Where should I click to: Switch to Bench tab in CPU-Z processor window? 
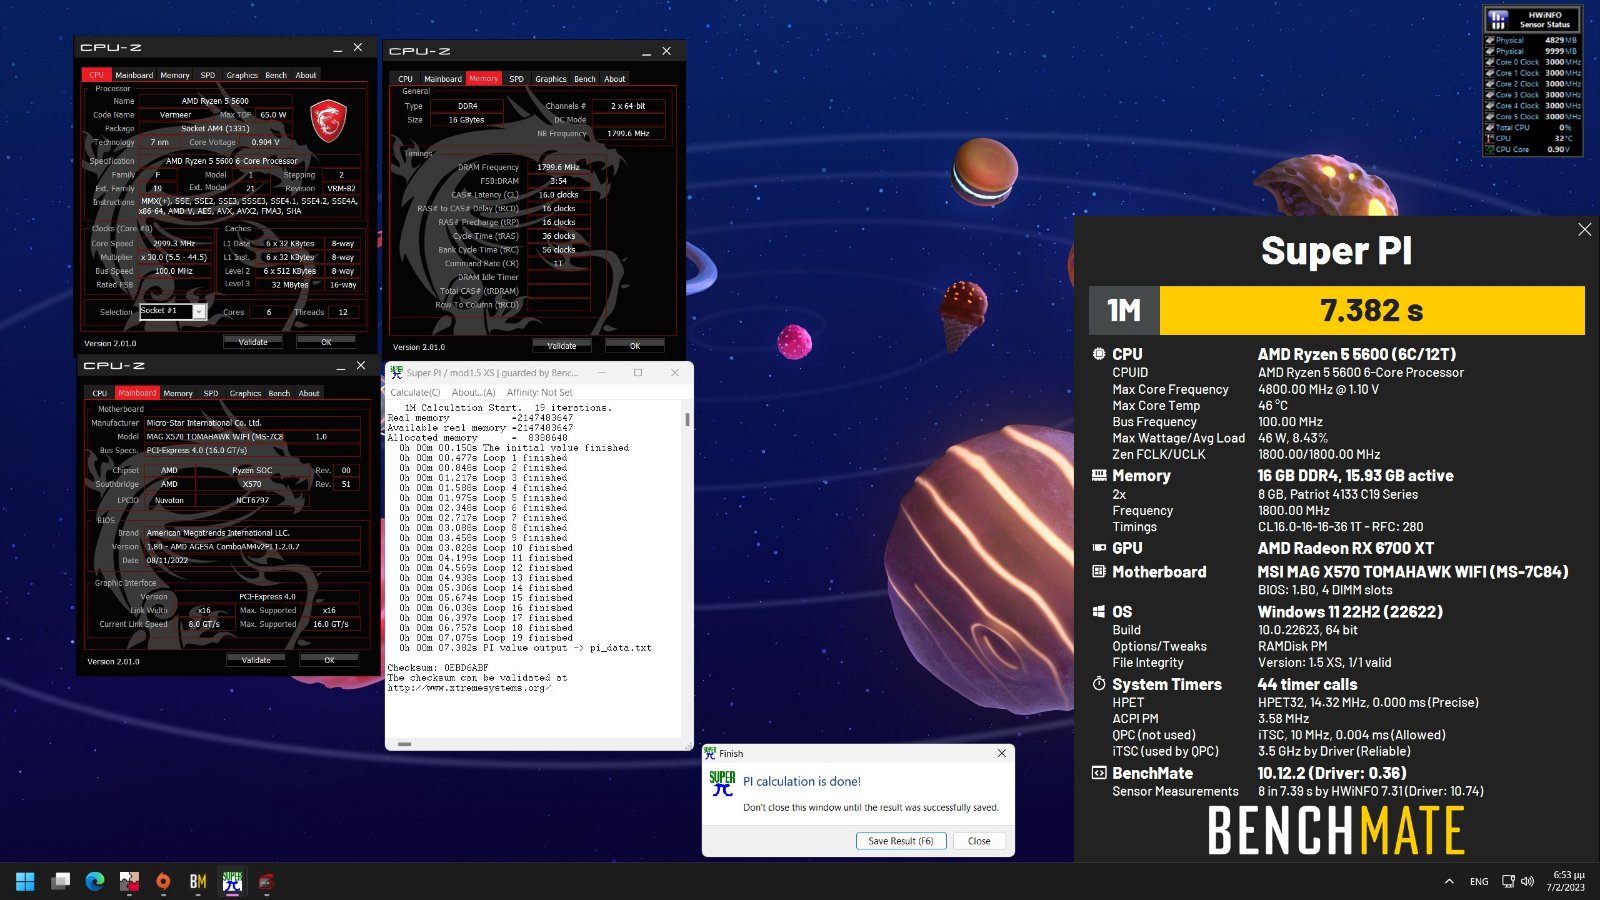point(276,75)
